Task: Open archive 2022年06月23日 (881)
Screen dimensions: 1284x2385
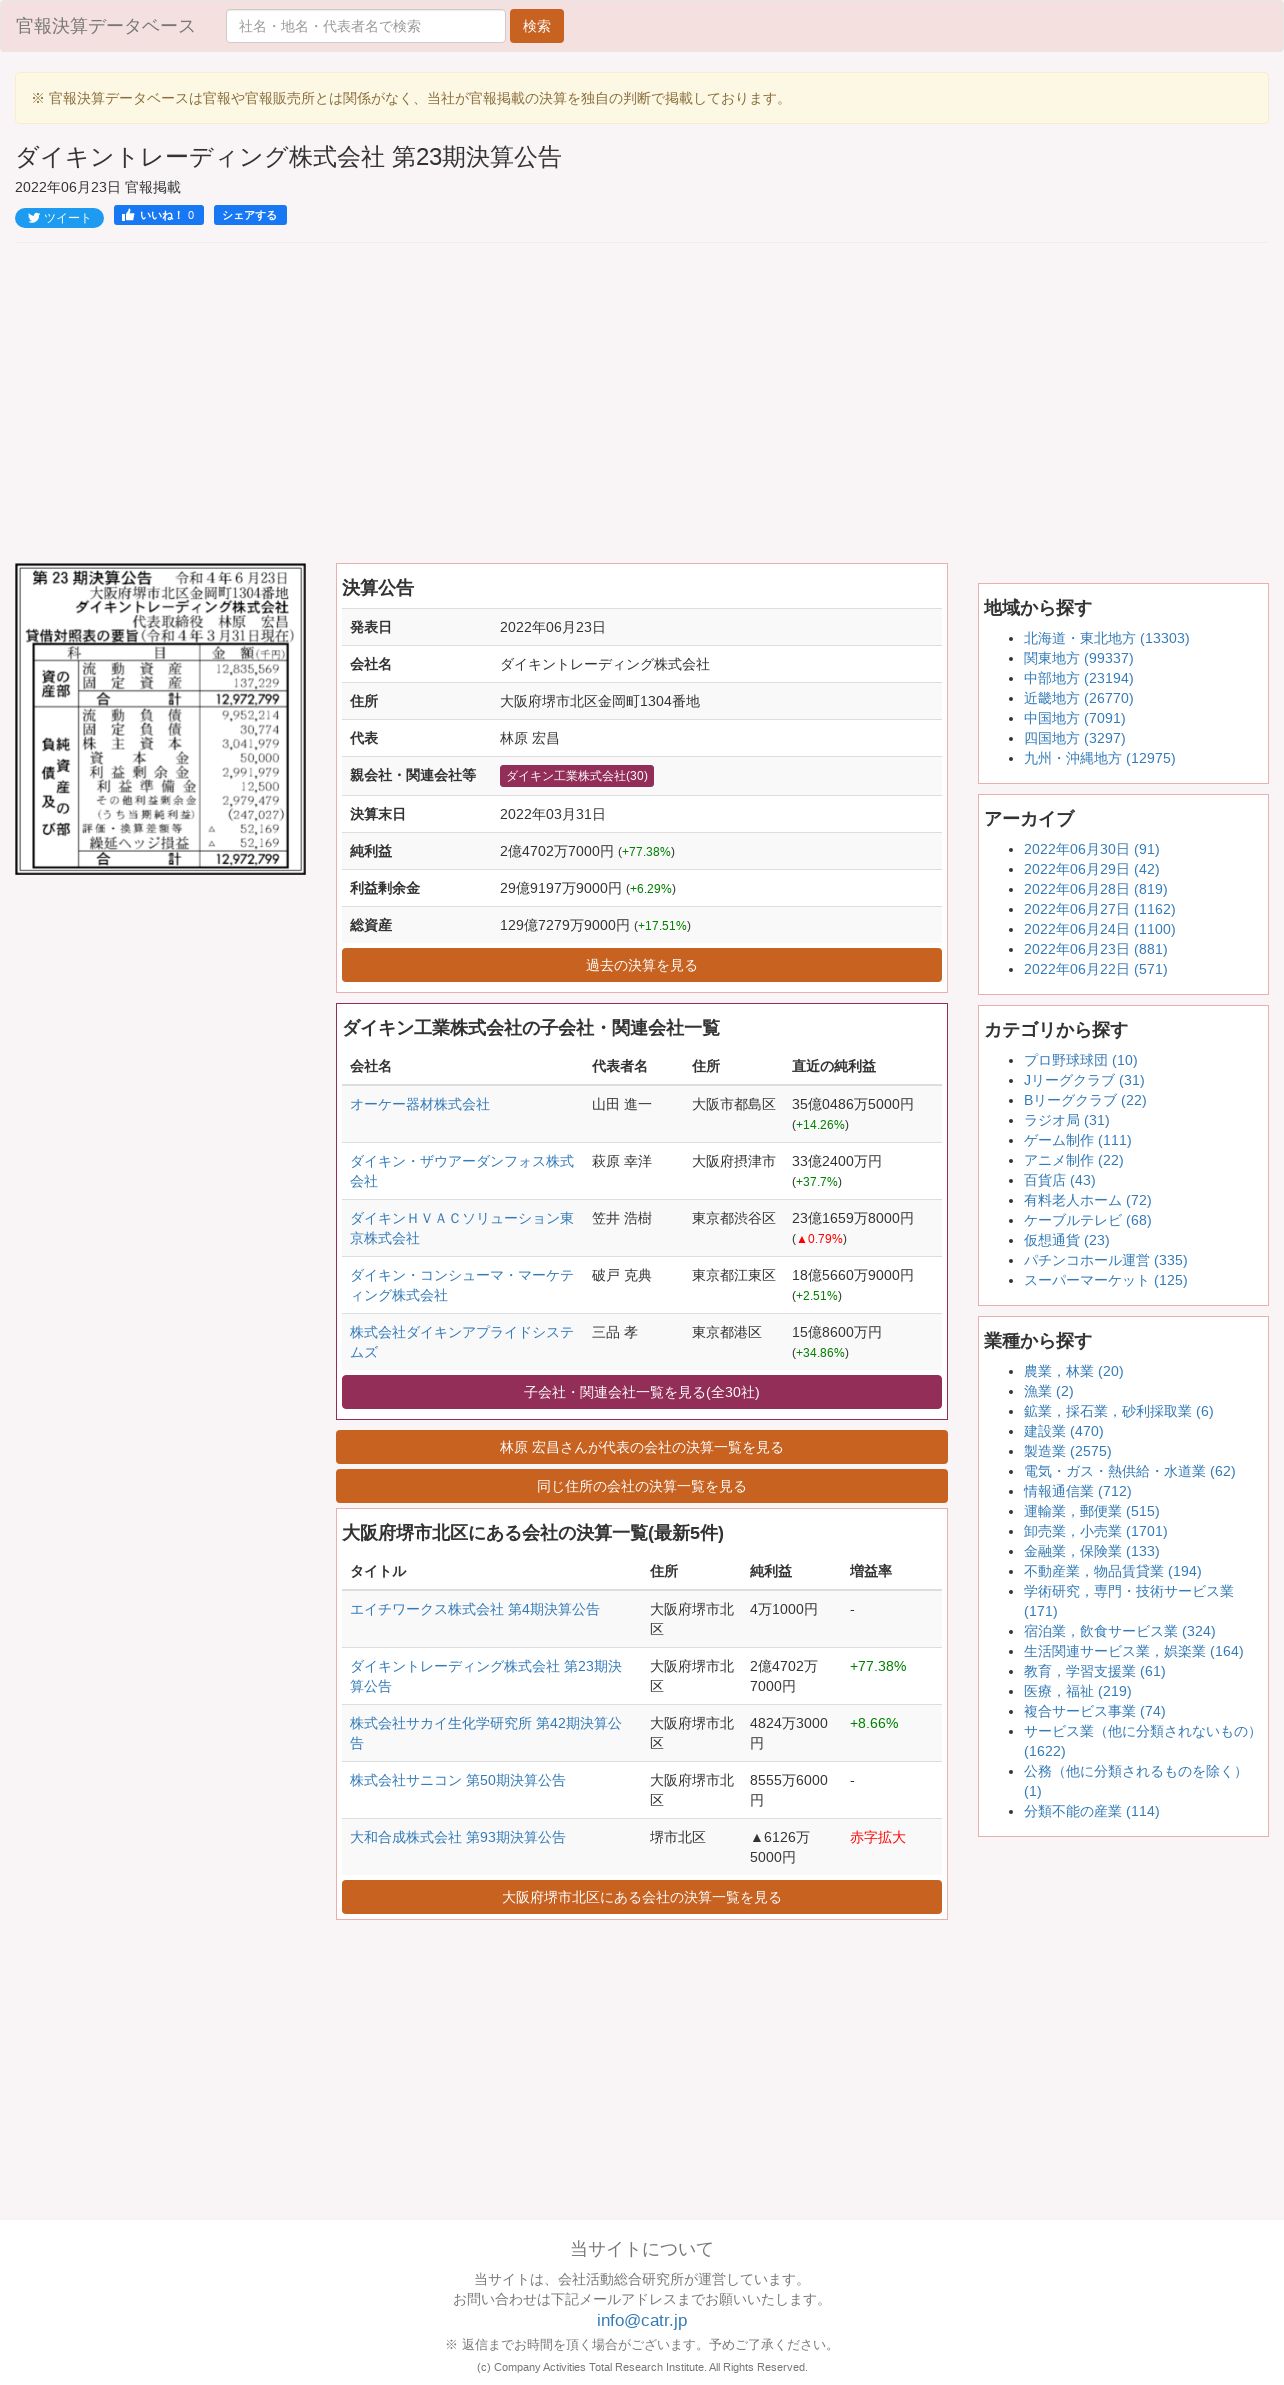Action: [1095, 949]
